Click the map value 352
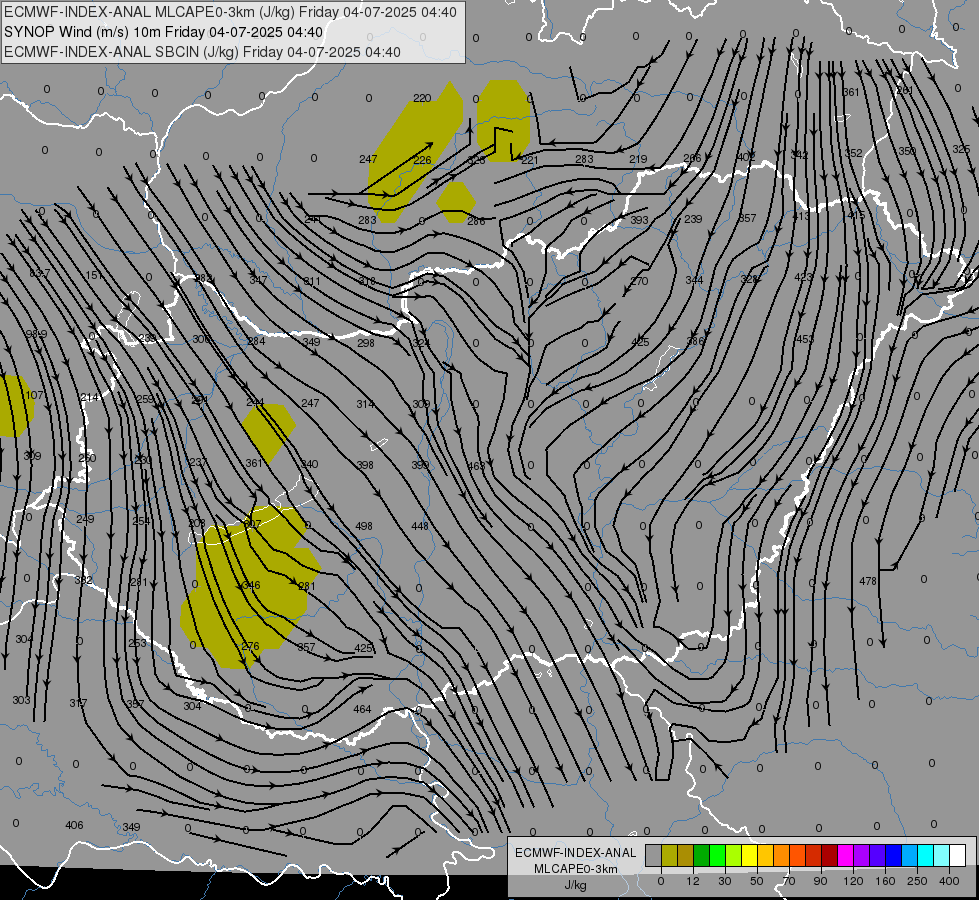The image size is (979, 900). (x=853, y=153)
